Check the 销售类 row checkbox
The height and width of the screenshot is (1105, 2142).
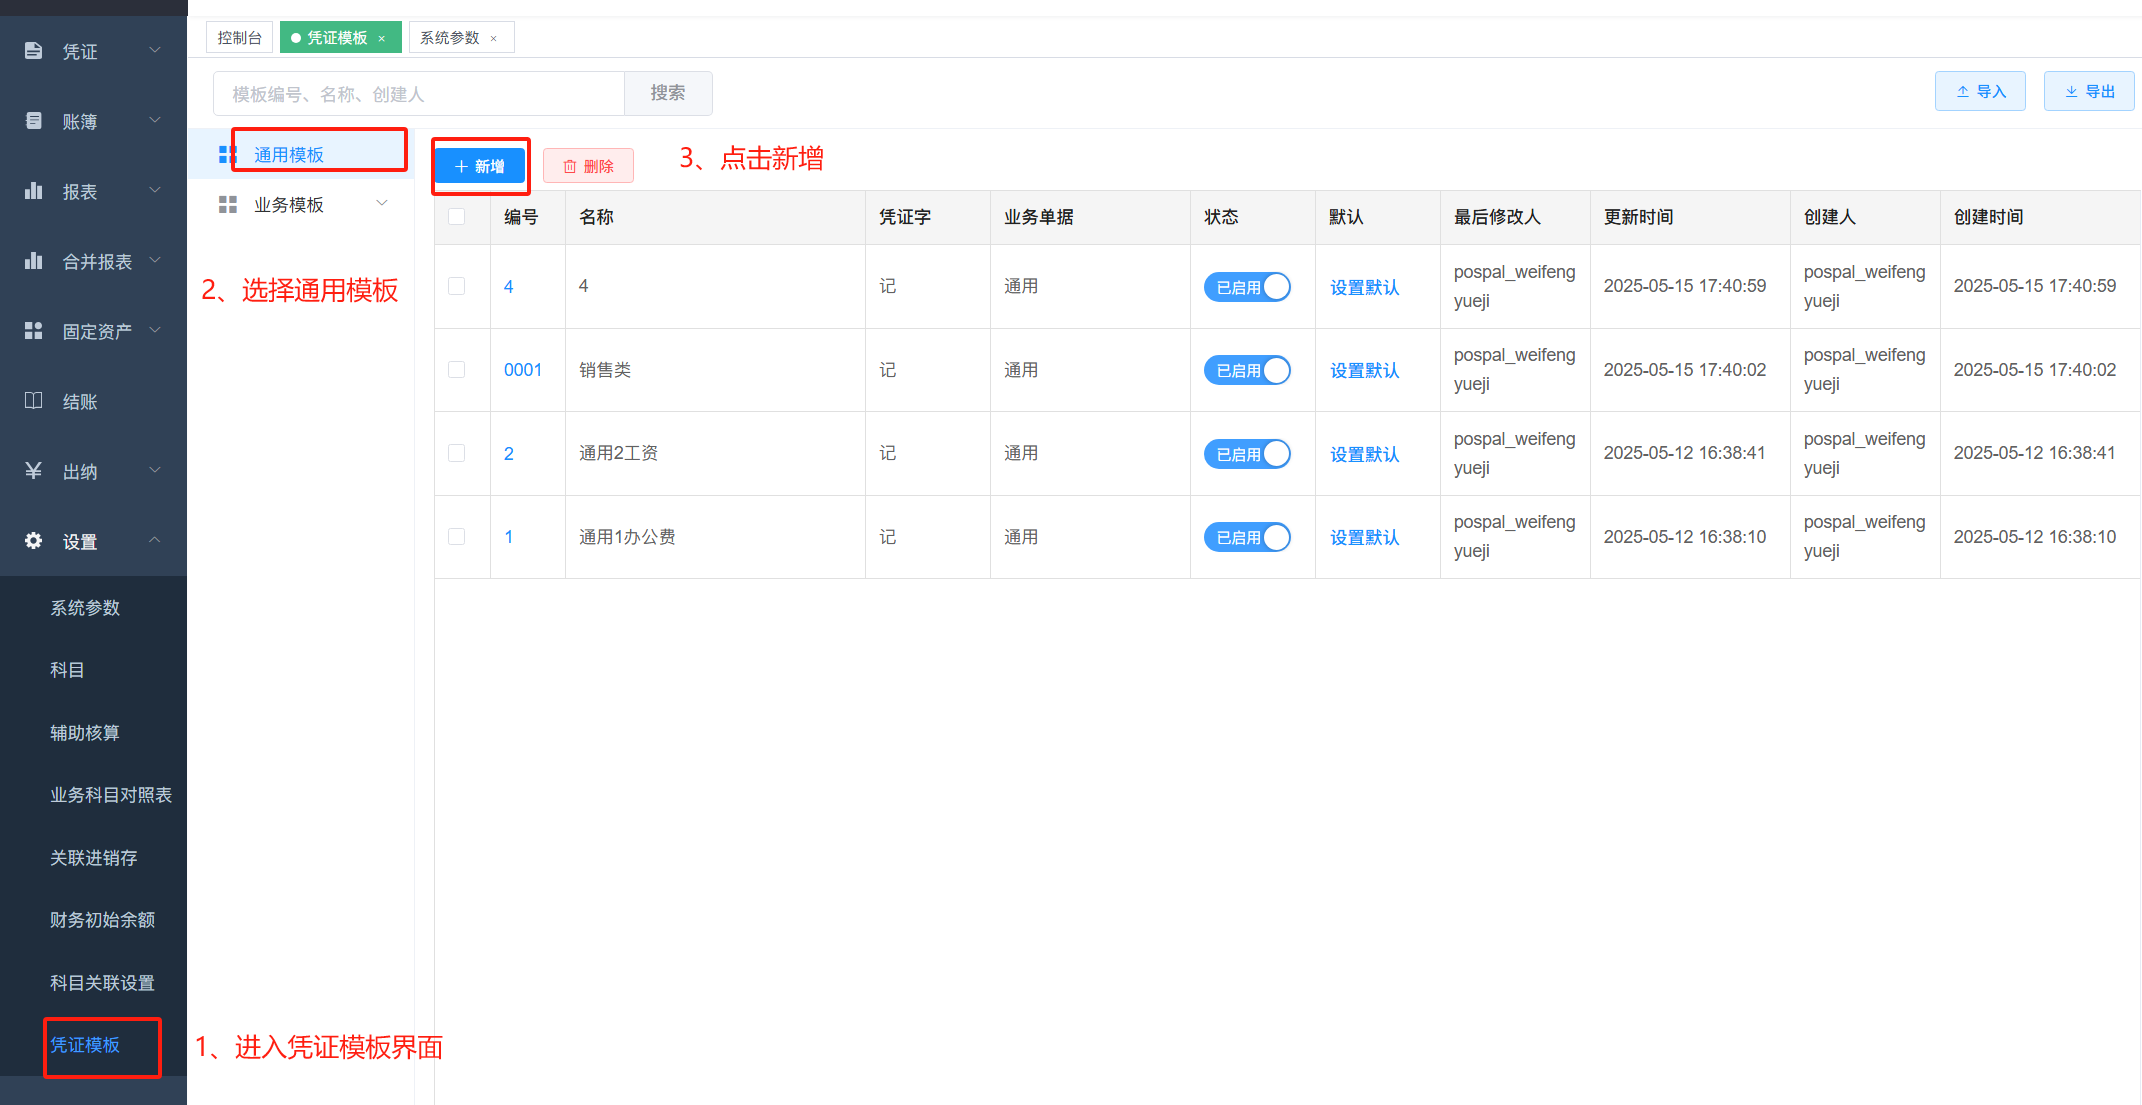pos(457,369)
